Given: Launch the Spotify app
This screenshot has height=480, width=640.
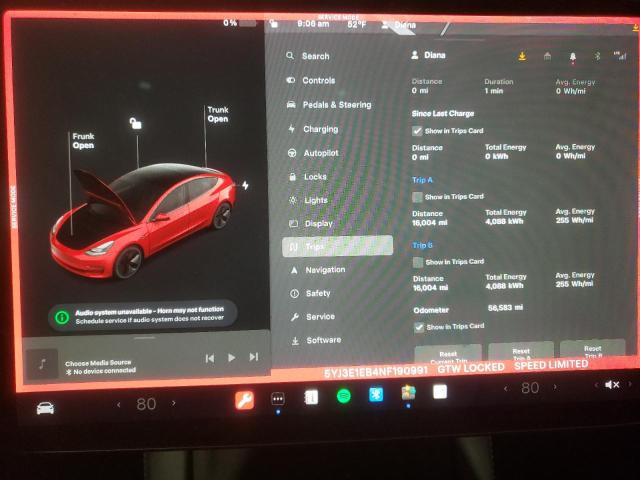Looking at the screenshot, I should coord(344,396).
